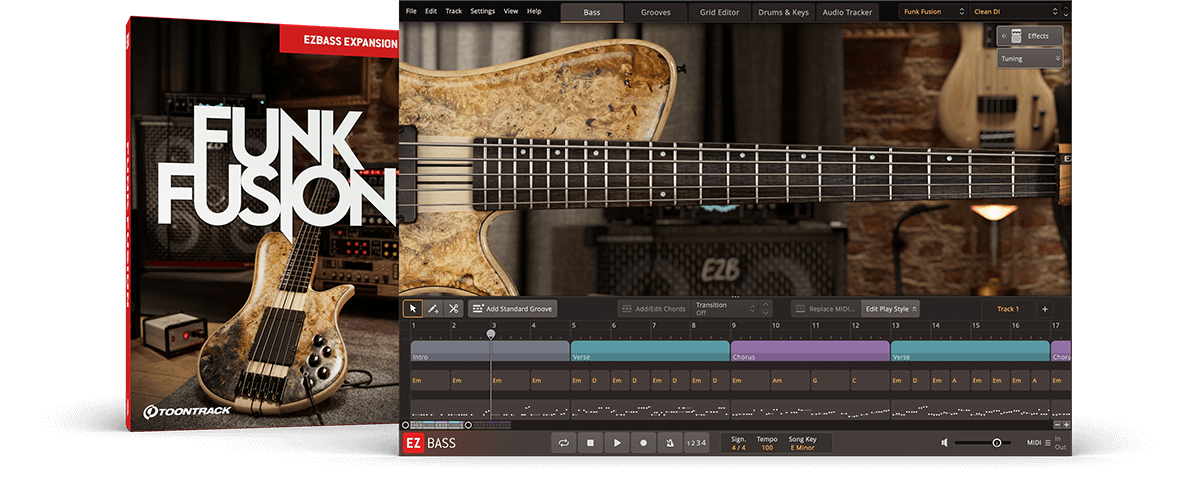Toggle loop playback

pos(565,443)
